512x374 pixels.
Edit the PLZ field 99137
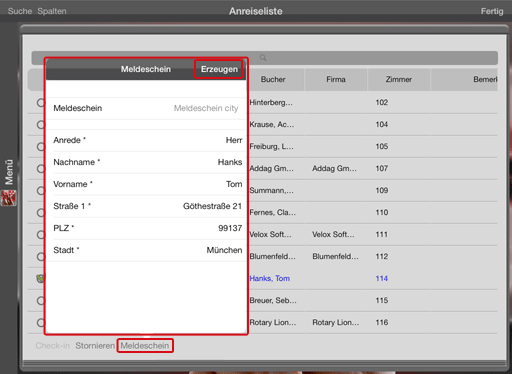tap(147, 228)
